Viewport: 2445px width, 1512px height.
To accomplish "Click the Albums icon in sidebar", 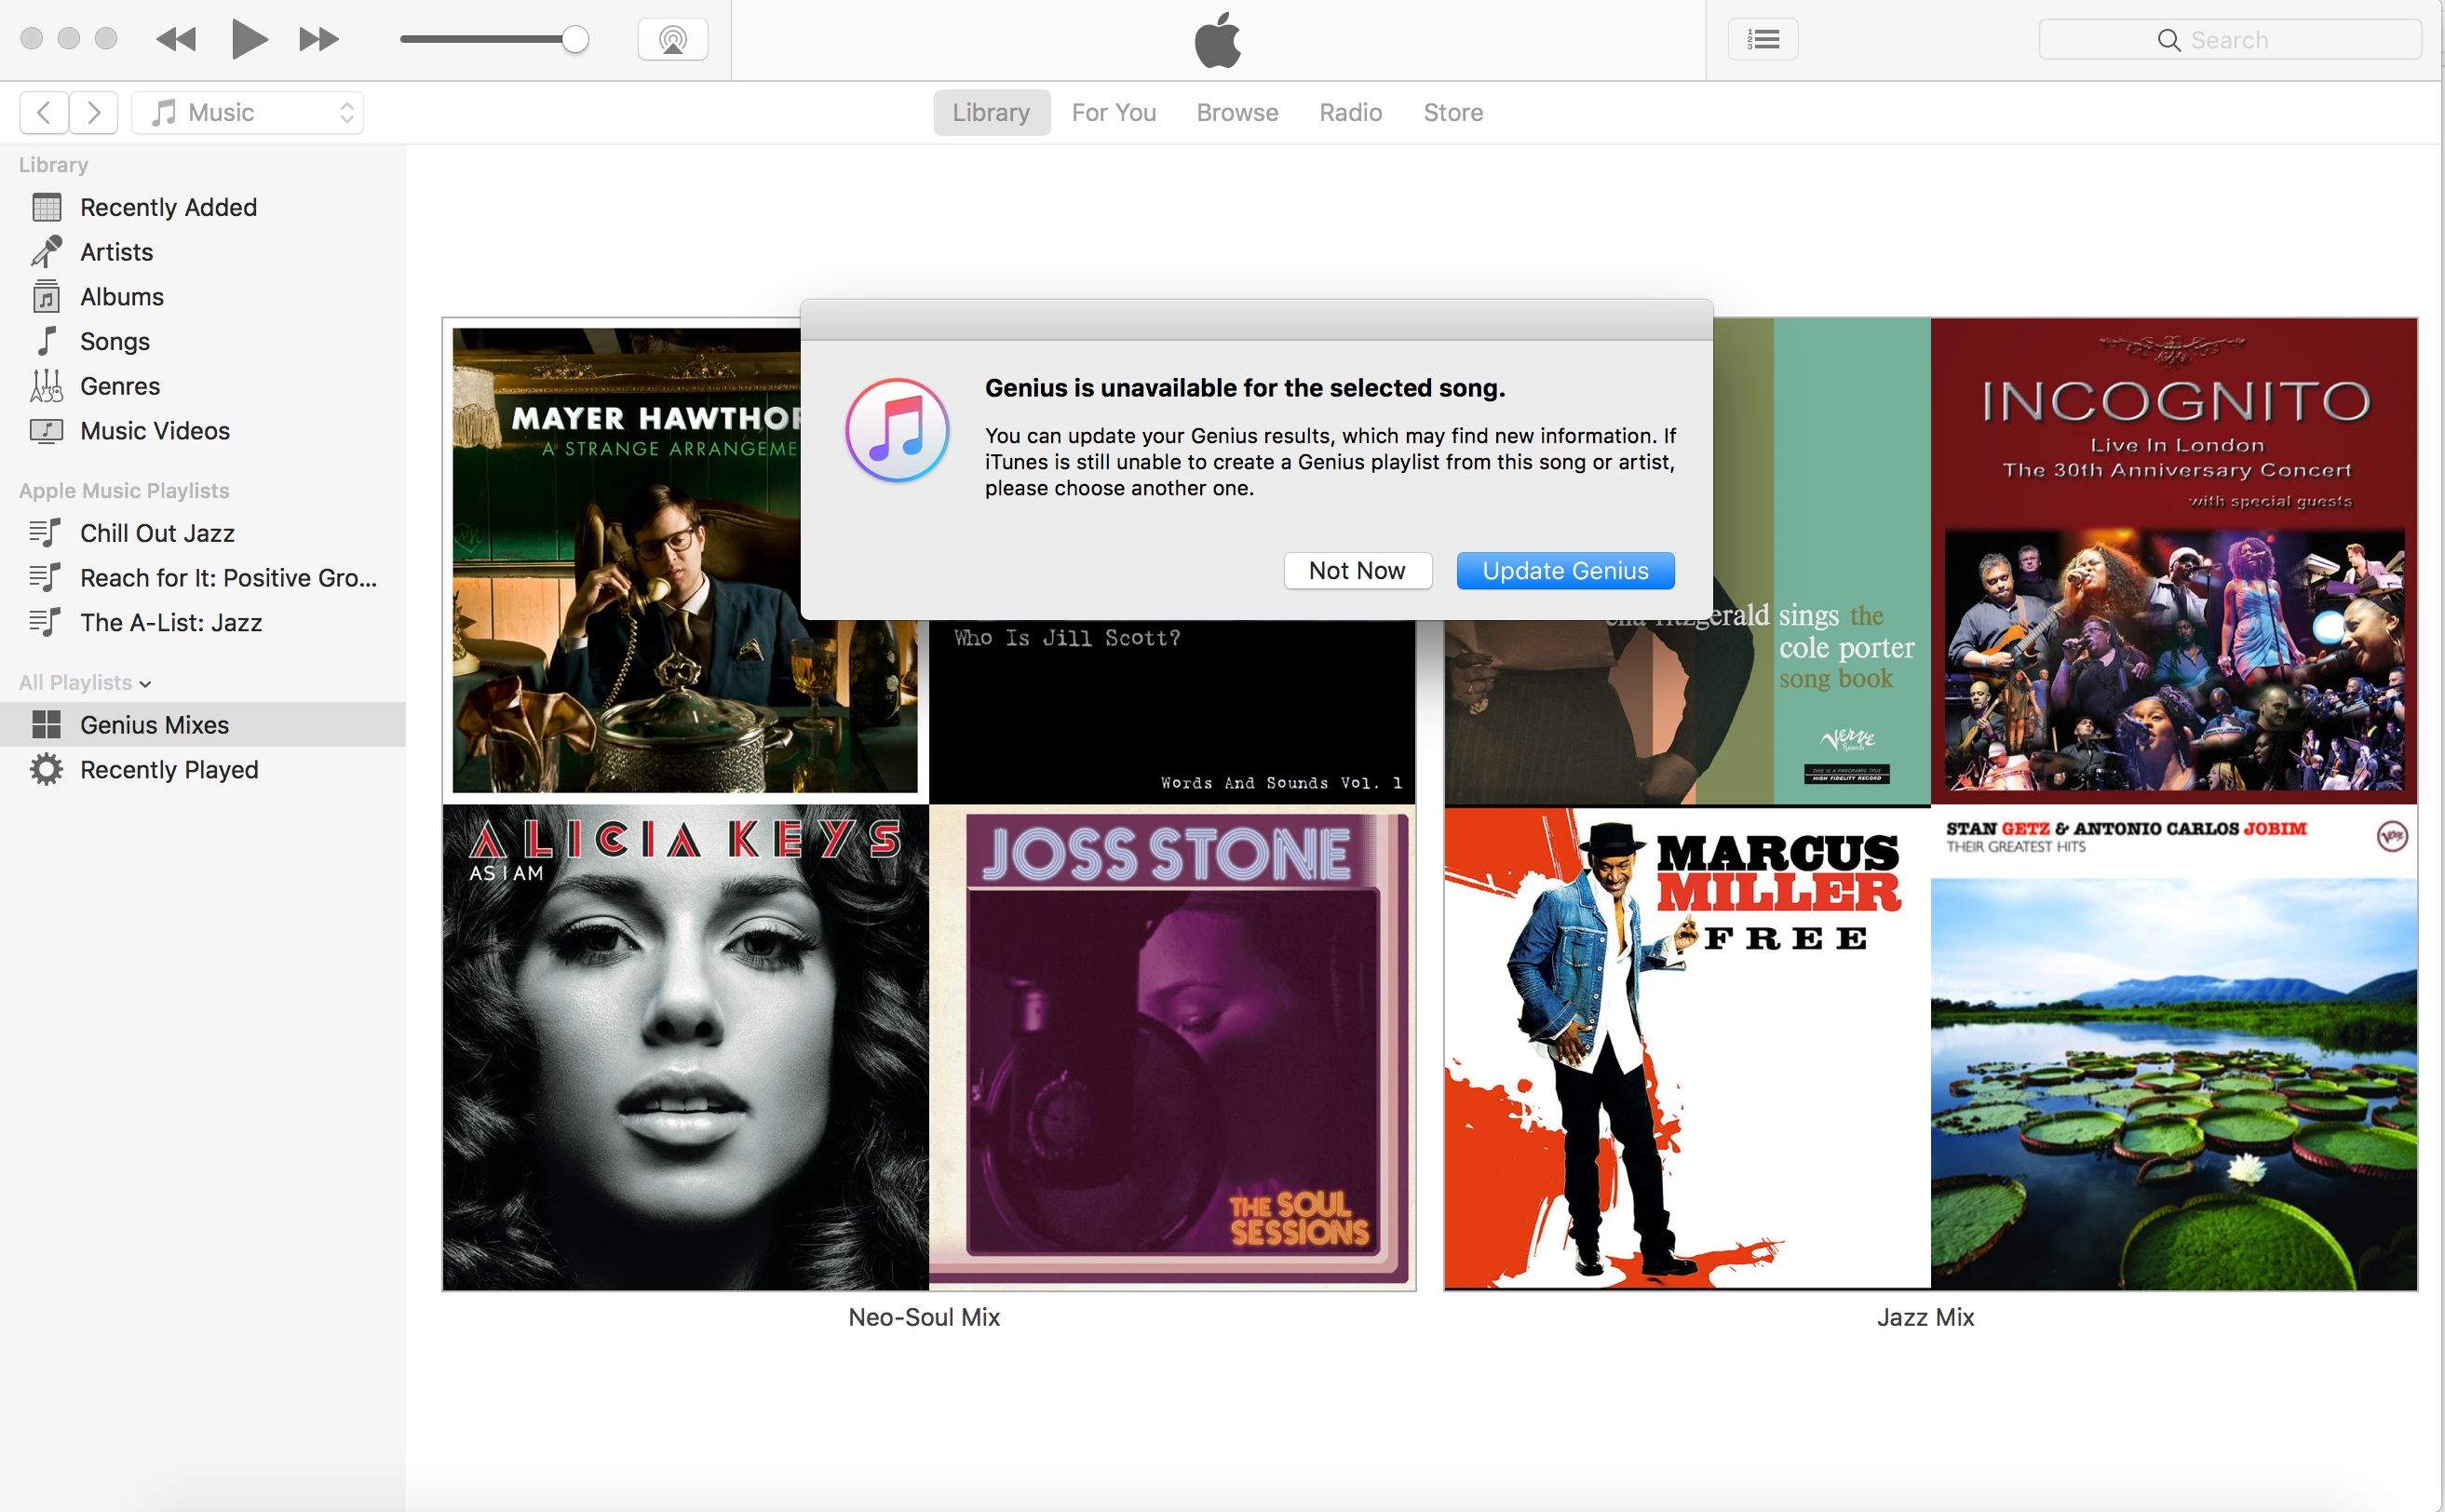I will [46, 297].
